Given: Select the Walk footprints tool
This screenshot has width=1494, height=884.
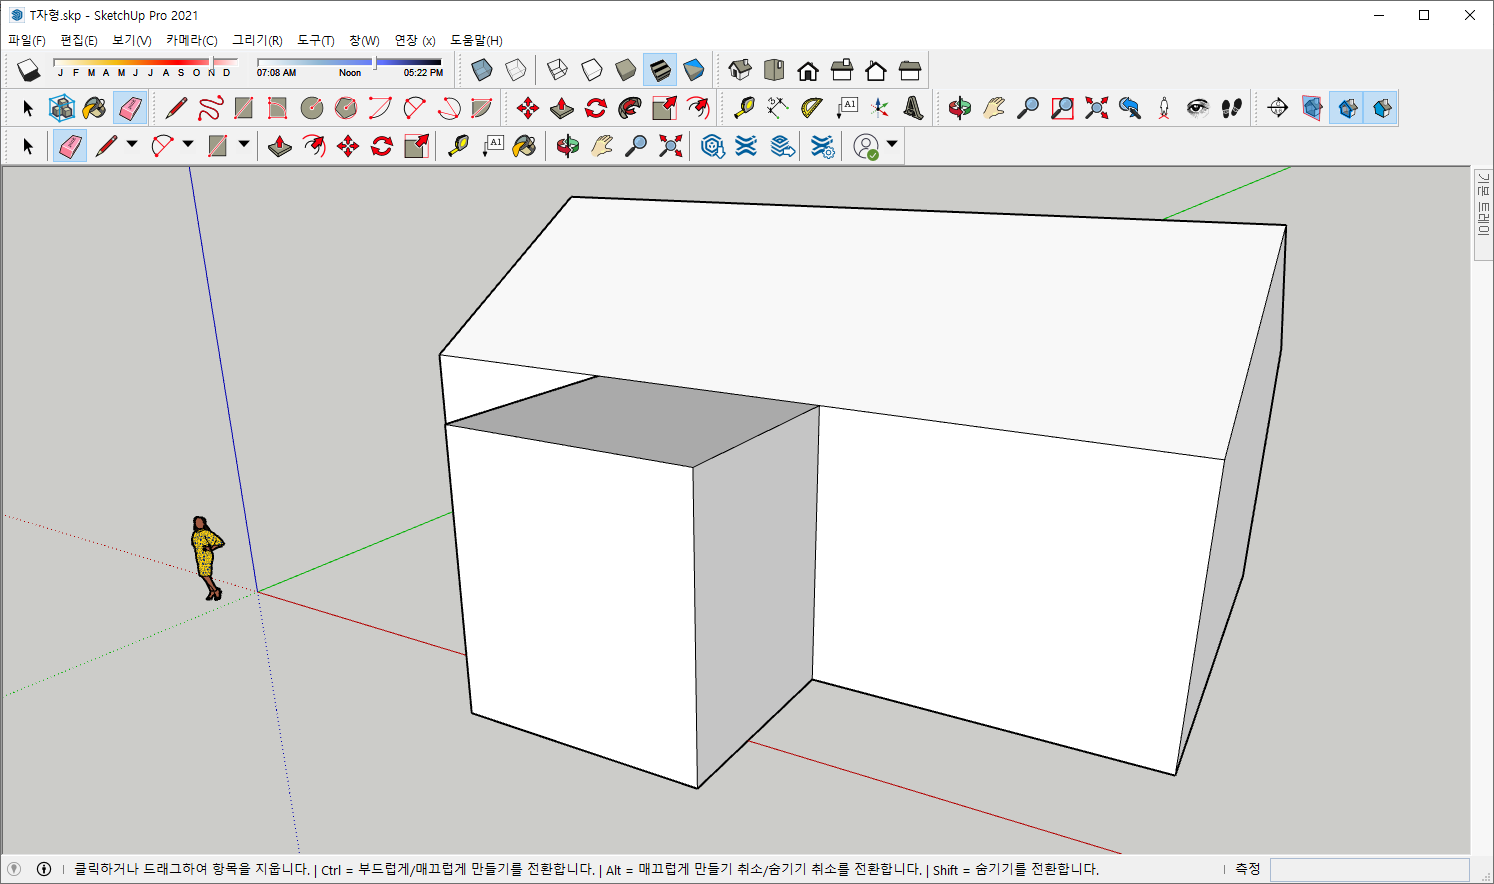Looking at the screenshot, I should 1232,108.
